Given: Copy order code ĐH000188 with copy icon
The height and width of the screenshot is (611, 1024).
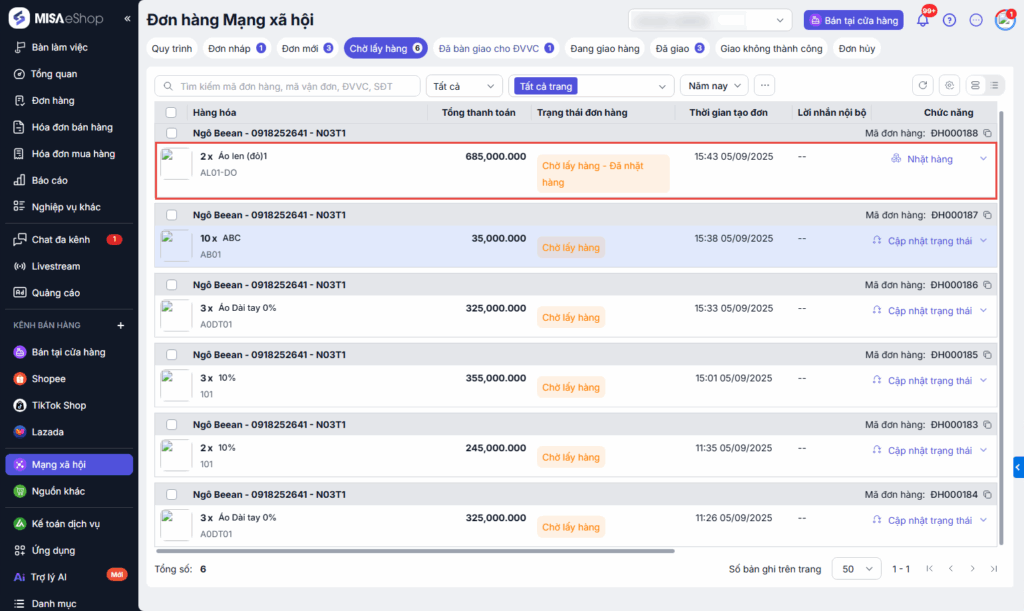Looking at the screenshot, I should coord(987,133).
